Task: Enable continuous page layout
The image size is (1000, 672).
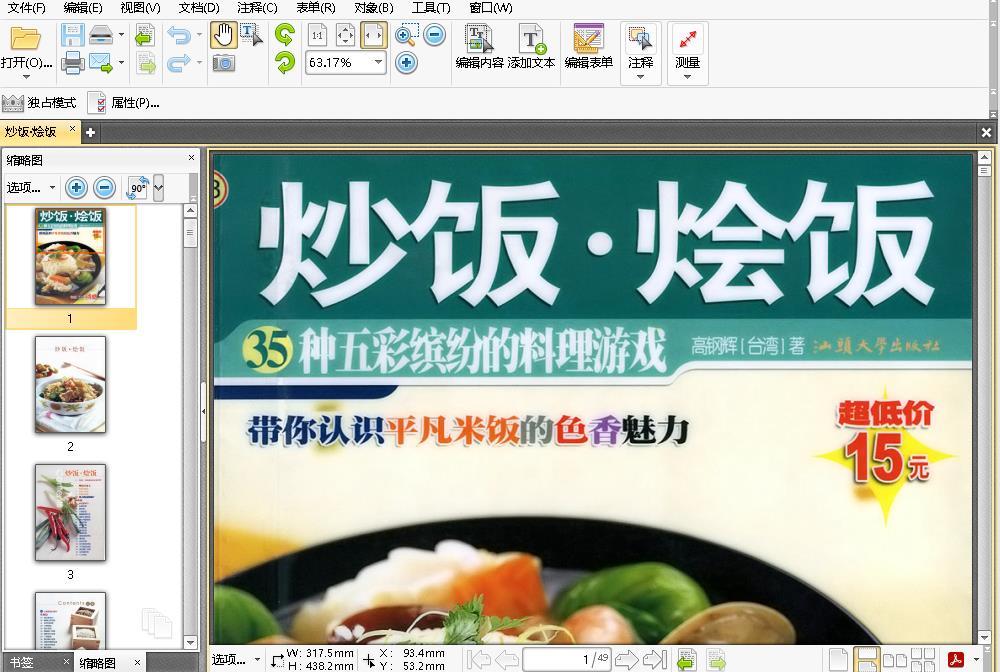Action: (866, 660)
